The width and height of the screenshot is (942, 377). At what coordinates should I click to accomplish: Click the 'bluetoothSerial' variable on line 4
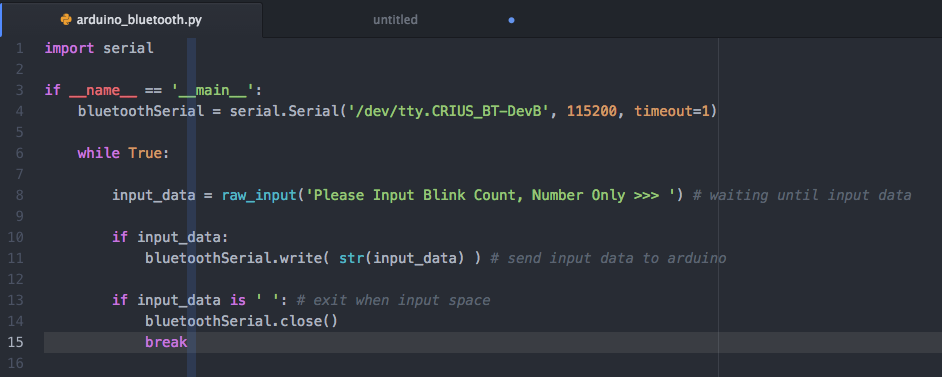(141, 111)
